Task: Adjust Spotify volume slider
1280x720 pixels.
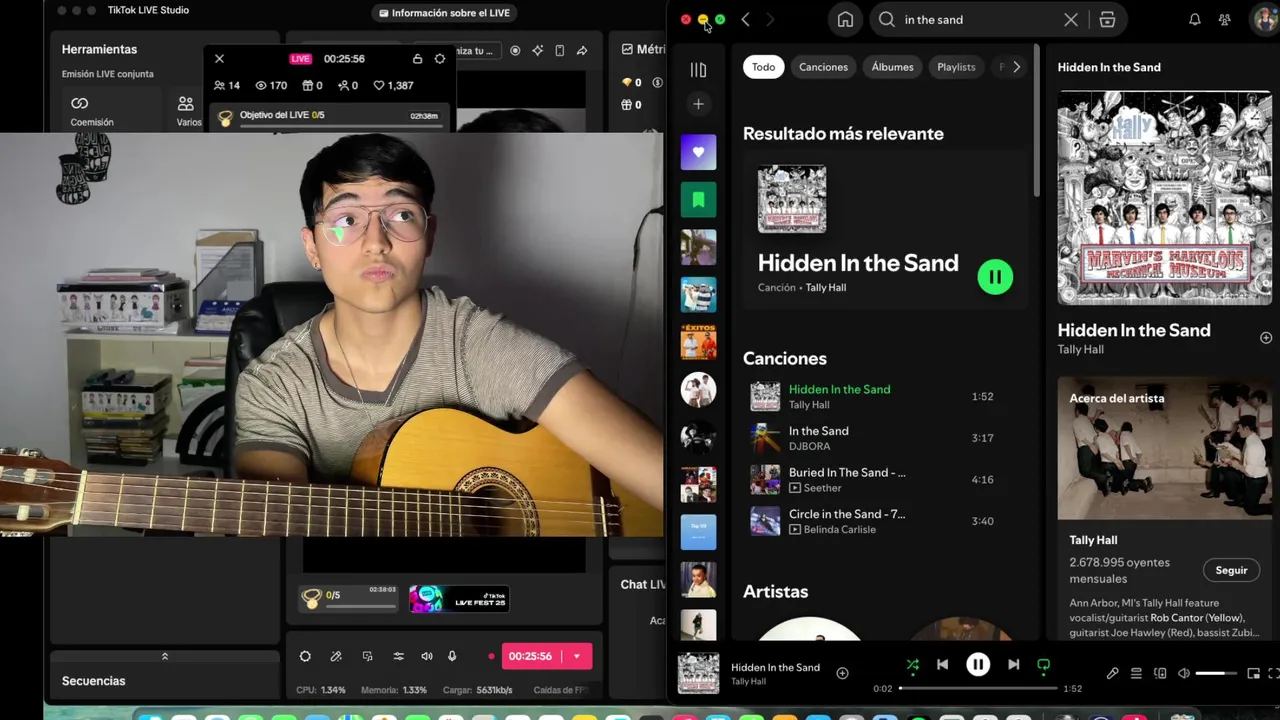Action: click(1216, 674)
